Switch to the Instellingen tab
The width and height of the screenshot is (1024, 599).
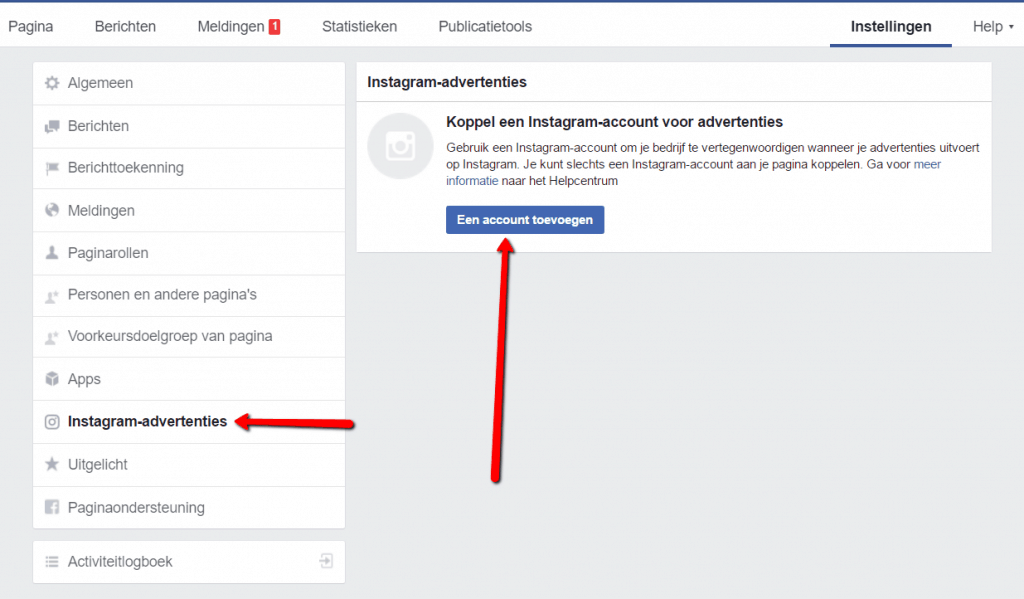point(890,26)
